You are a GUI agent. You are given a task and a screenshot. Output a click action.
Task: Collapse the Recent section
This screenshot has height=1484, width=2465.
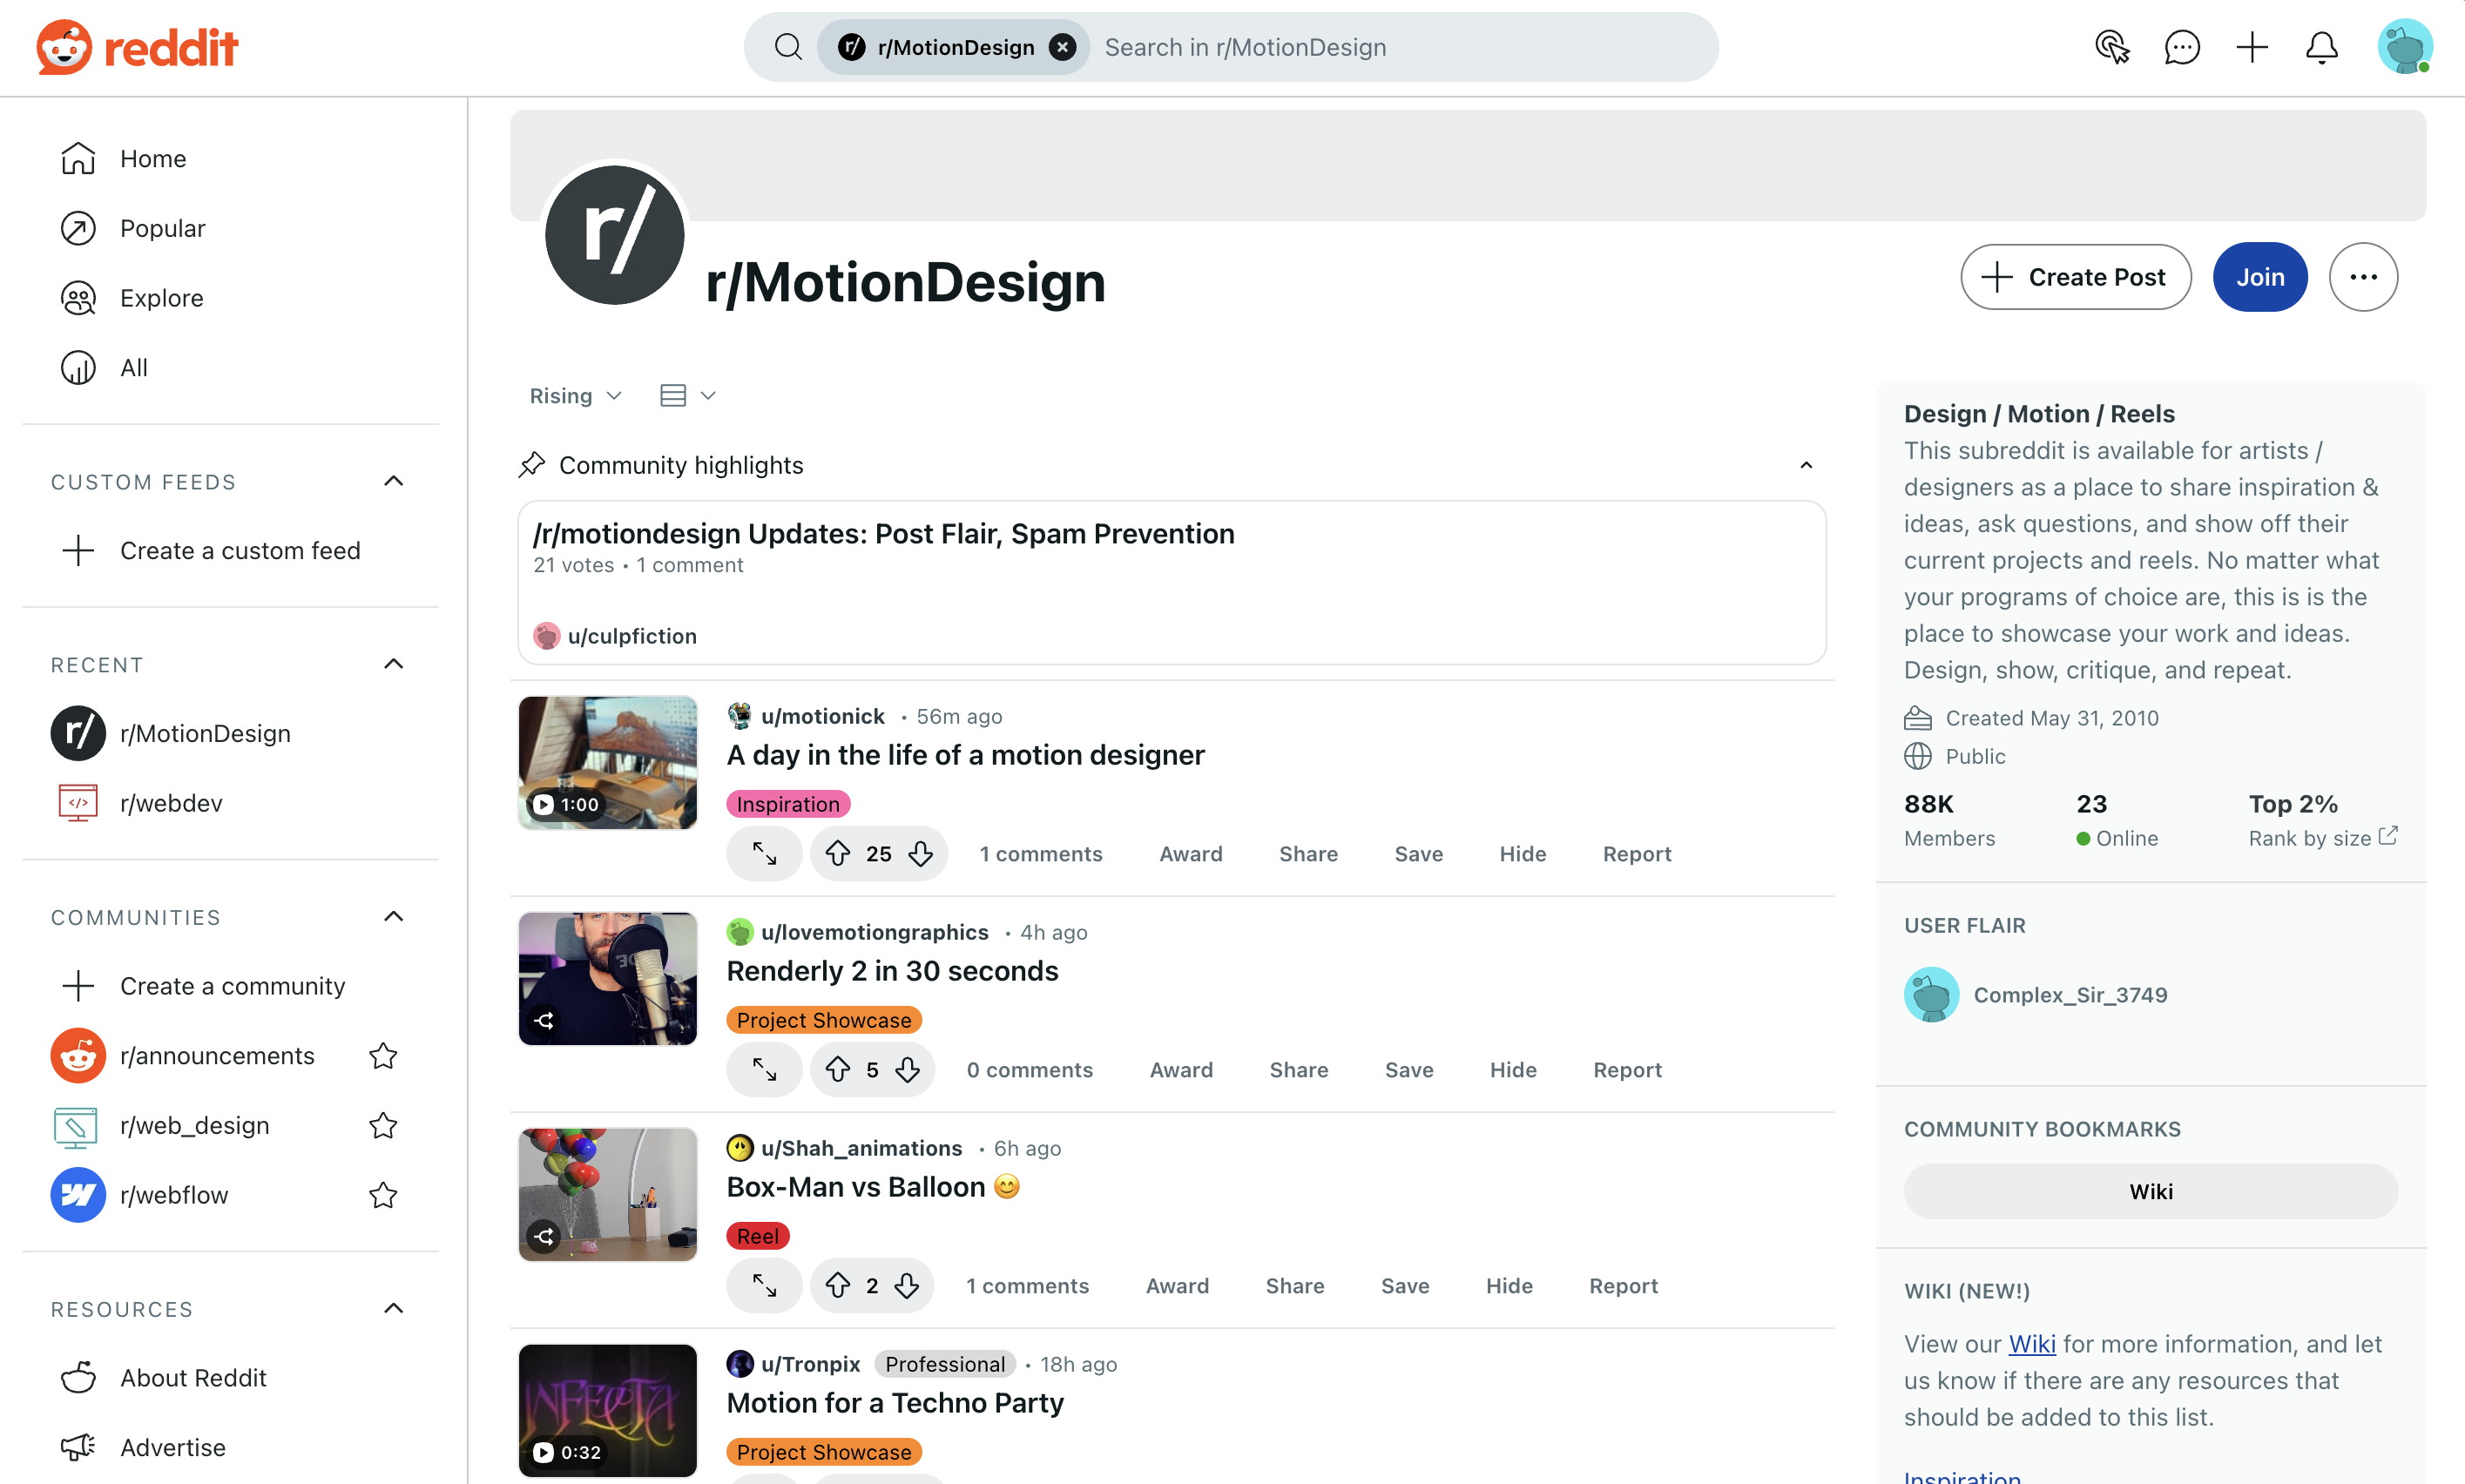click(x=394, y=665)
